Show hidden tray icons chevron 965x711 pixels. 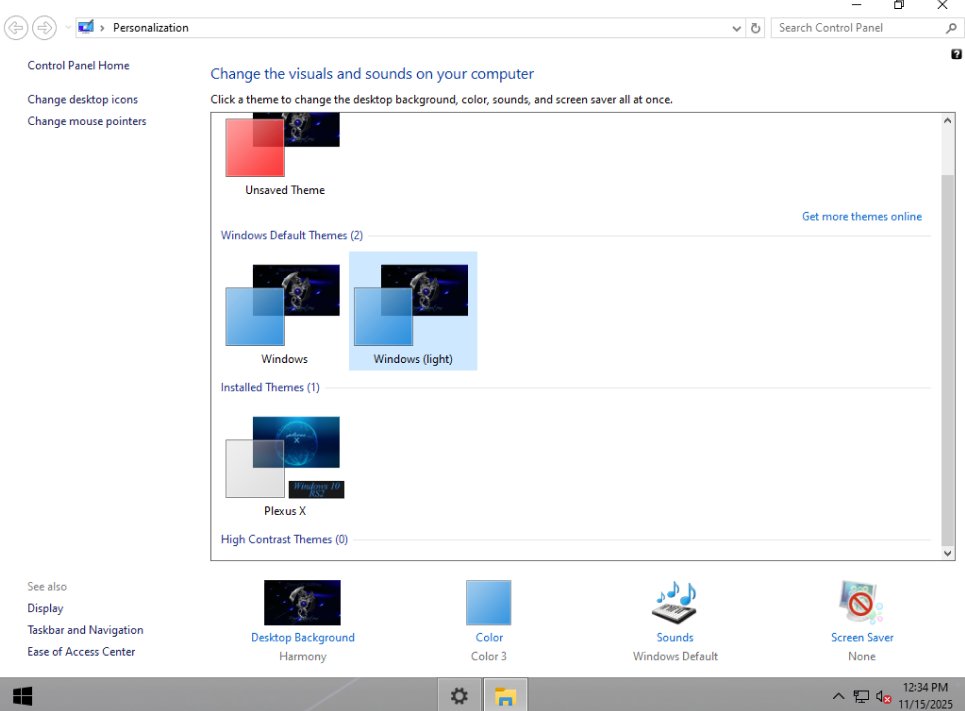838,696
